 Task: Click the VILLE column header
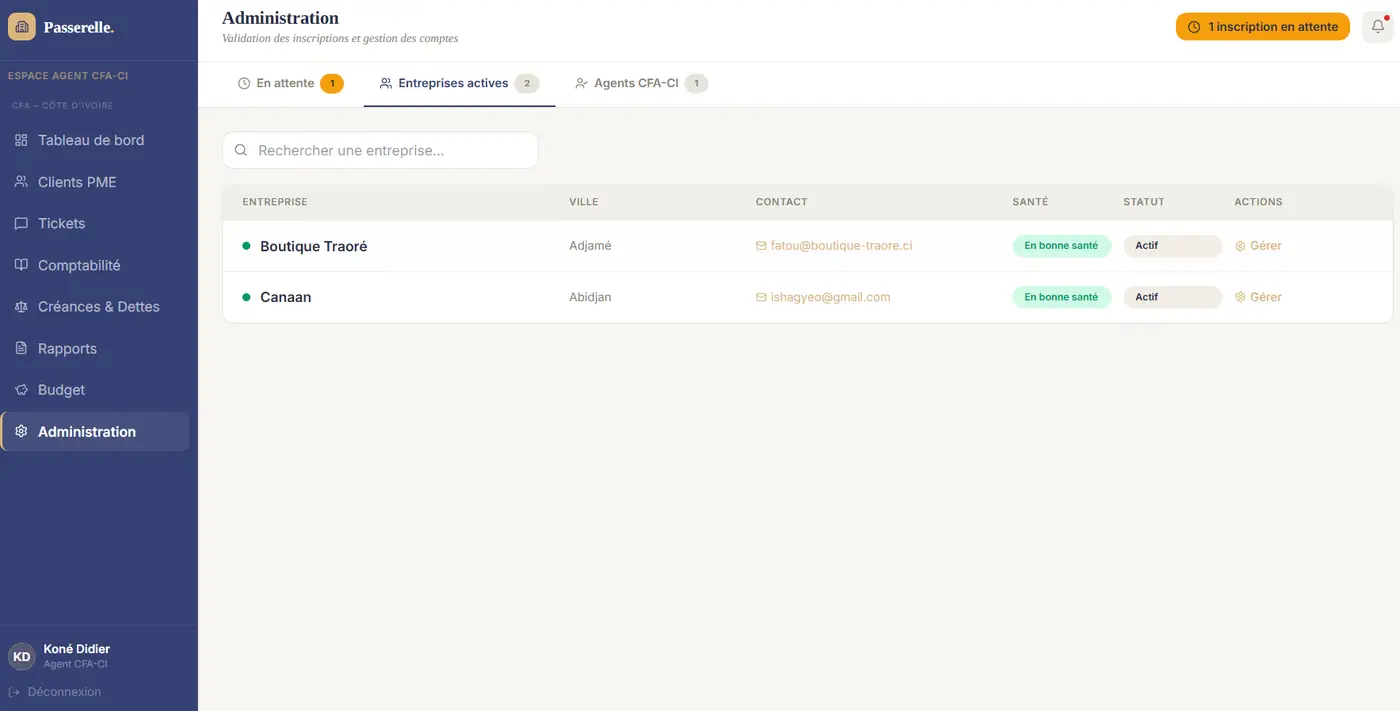[584, 202]
